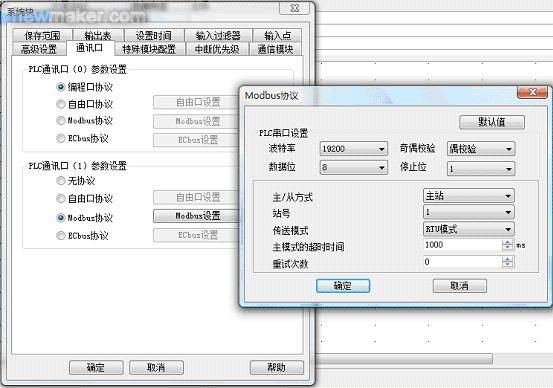This screenshot has height=388, width=553.
Task: Open the 奇偶校验 dropdown showing 偶校验
Action: [481, 149]
